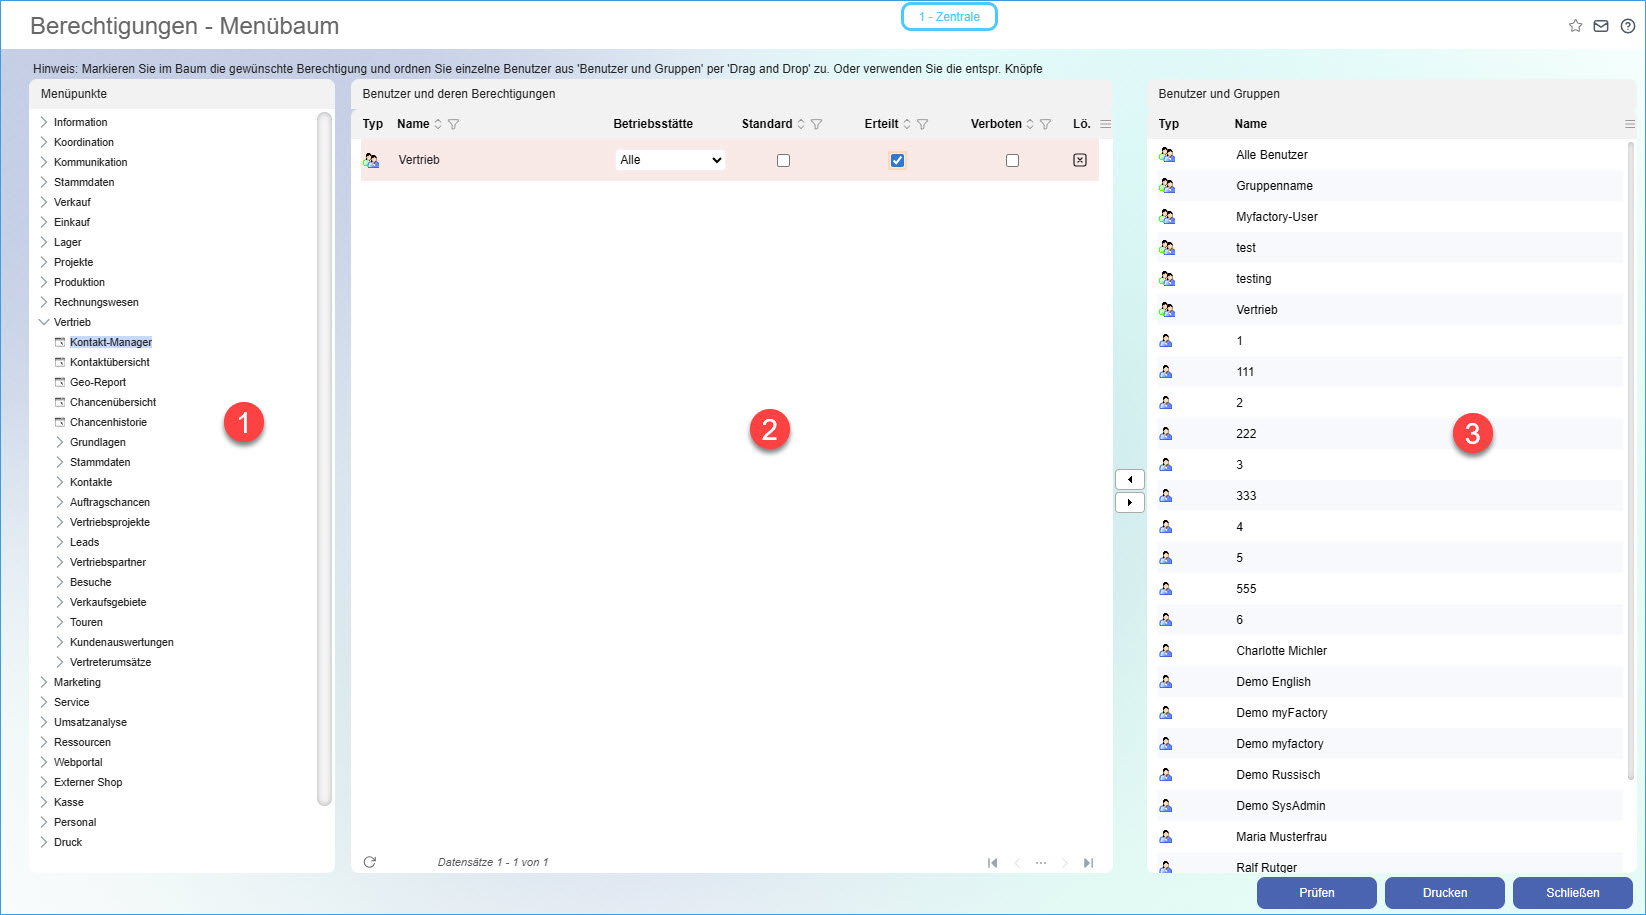Select Charlotte Michler in user list
The image size is (1646, 915).
1281,651
